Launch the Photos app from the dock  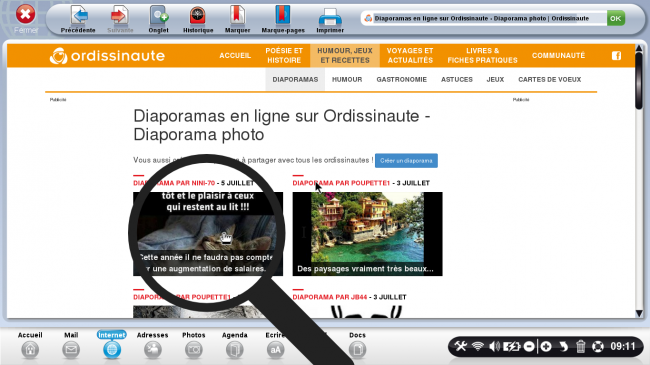coord(194,345)
